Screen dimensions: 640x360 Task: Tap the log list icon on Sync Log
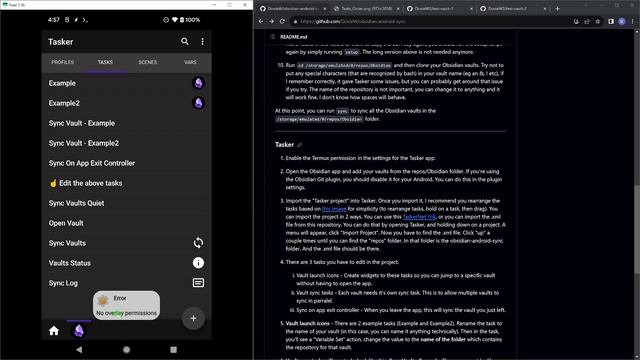[198, 283]
